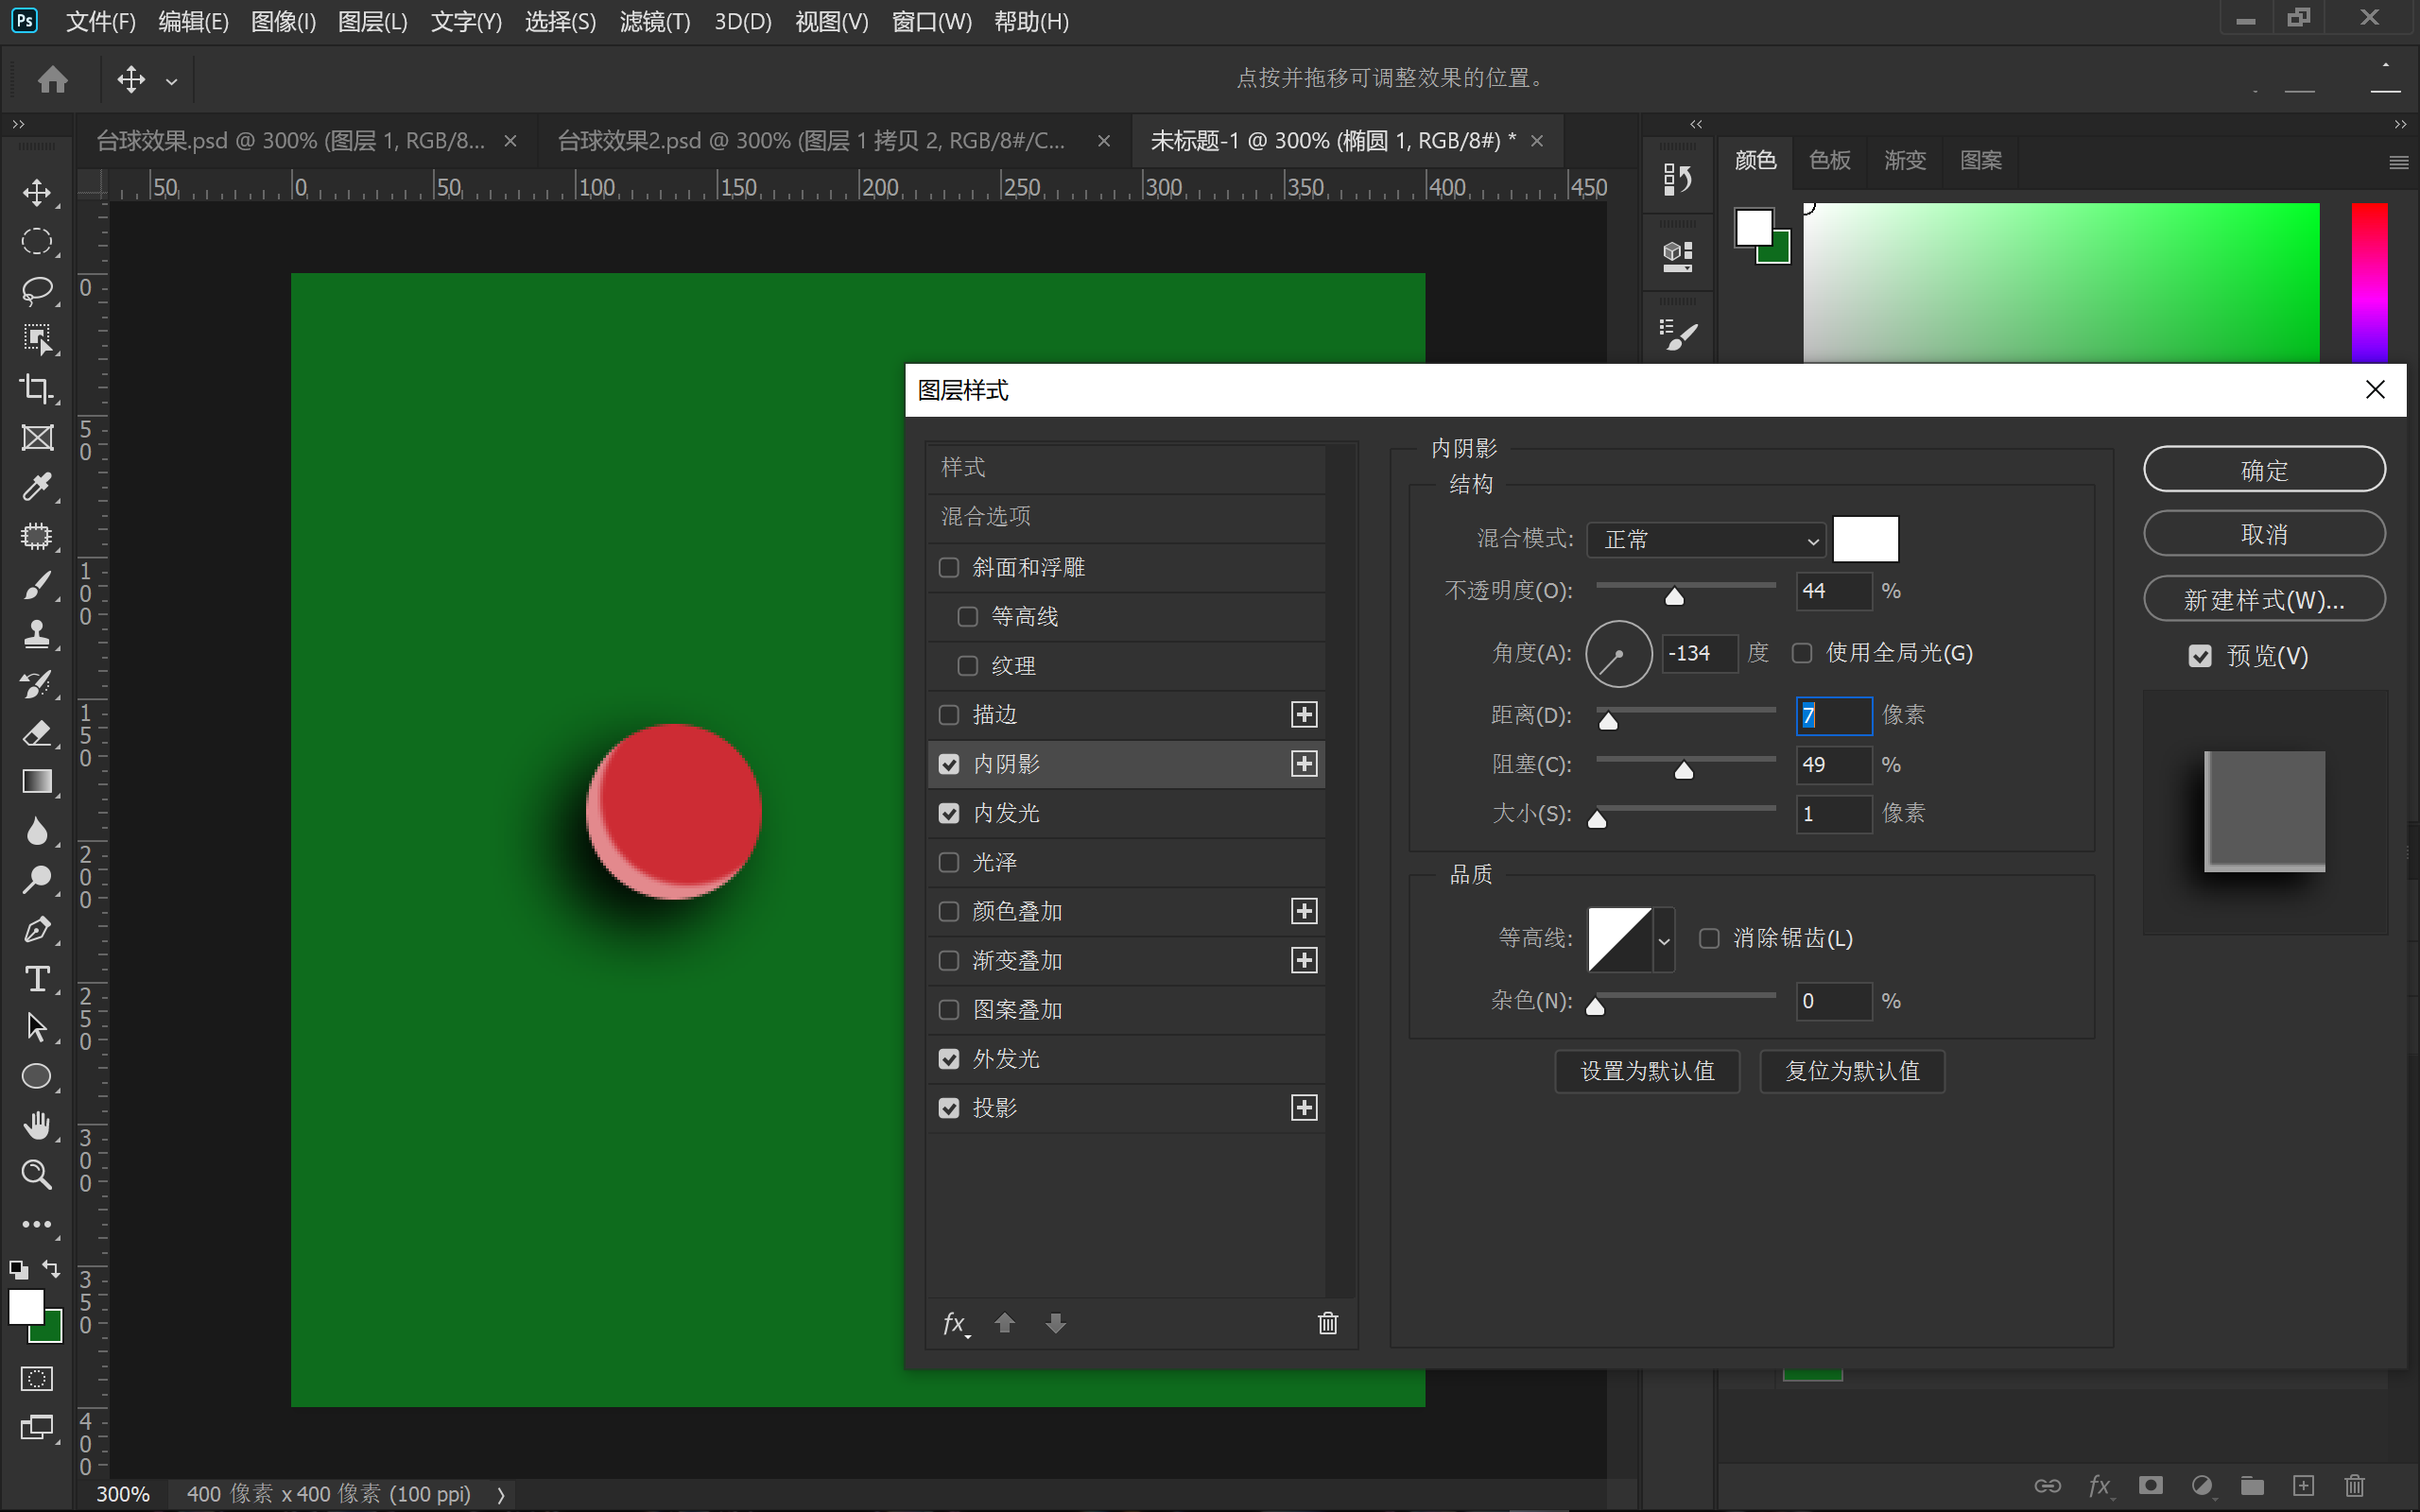The height and width of the screenshot is (1512, 2420).
Task: Click the 距离 value input field
Action: point(1833,715)
